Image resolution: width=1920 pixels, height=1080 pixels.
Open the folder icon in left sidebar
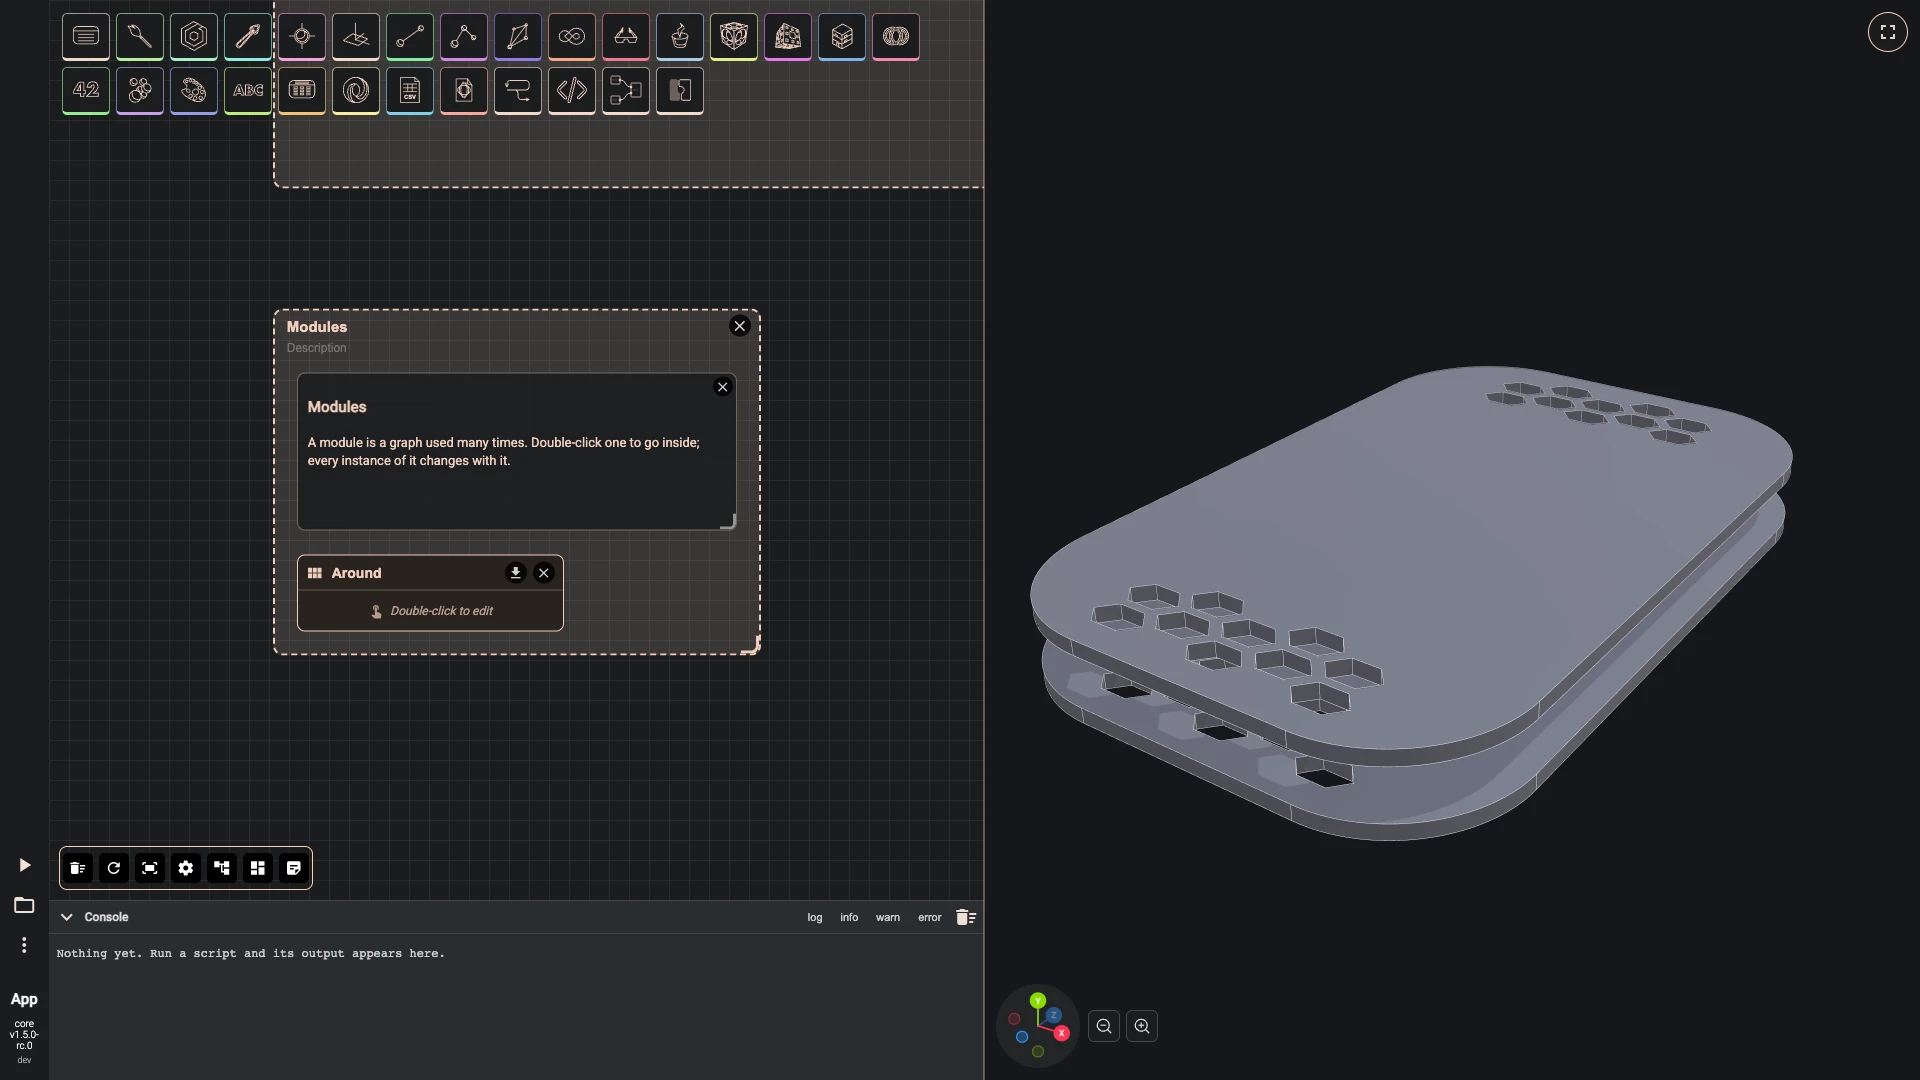point(24,905)
